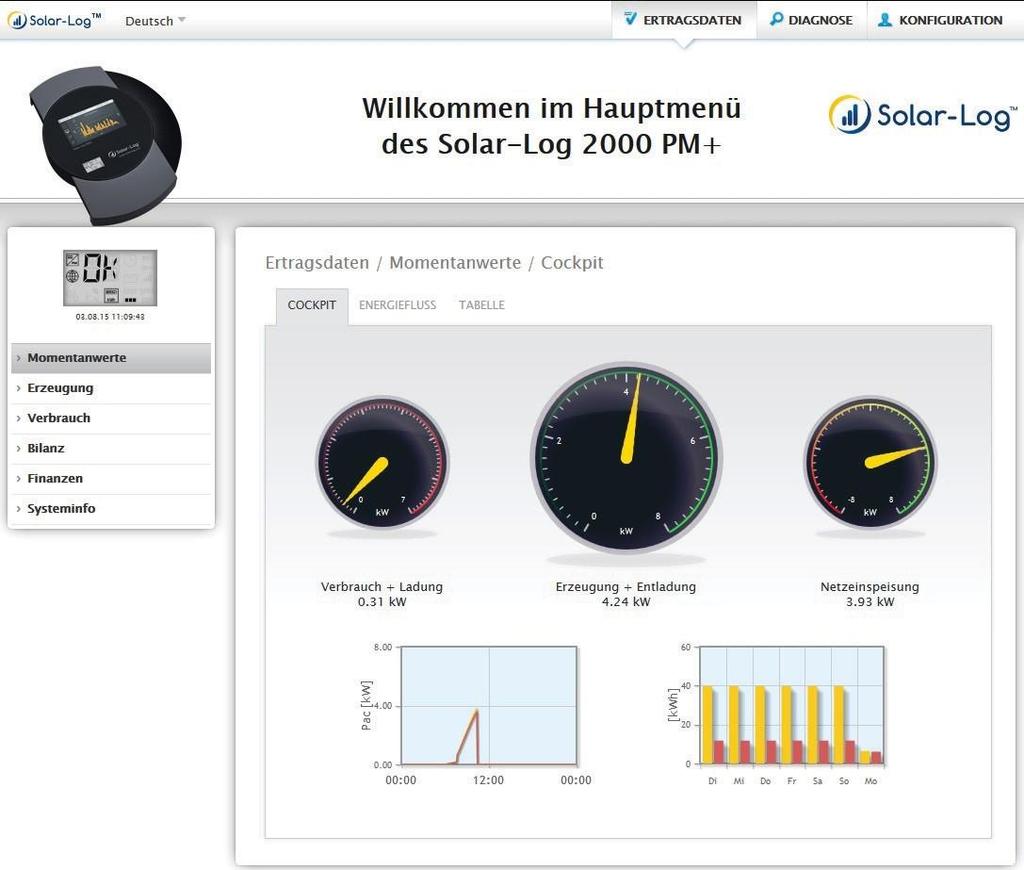Click the weekly kWh bar chart
The width and height of the screenshot is (1024, 870).
coord(792,705)
